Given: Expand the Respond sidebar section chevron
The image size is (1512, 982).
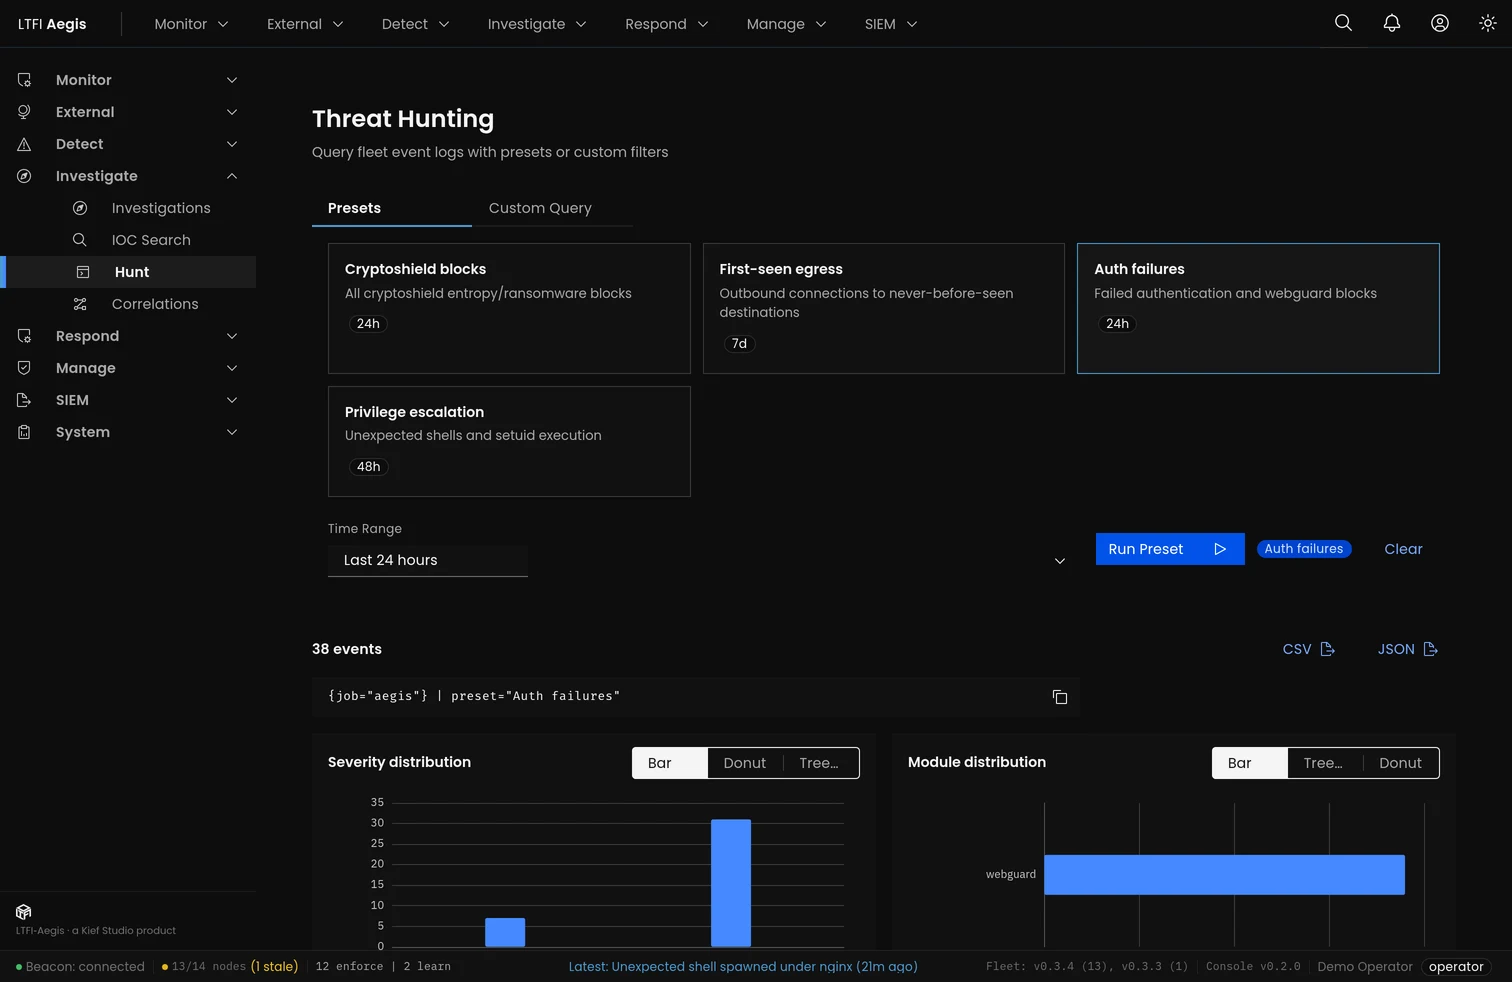Looking at the screenshot, I should click(x=232, y=336).
